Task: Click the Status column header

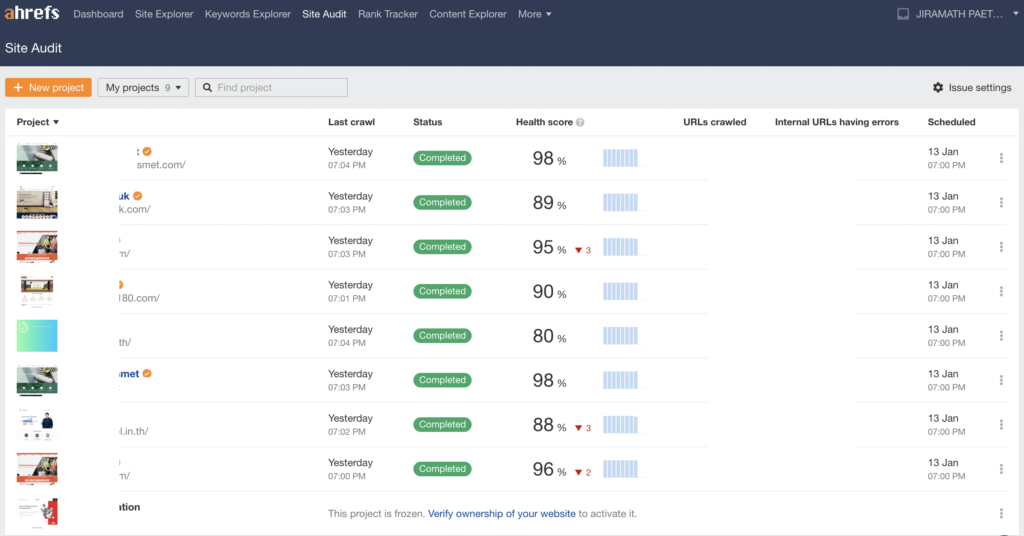Action: [x=428, y=122]
